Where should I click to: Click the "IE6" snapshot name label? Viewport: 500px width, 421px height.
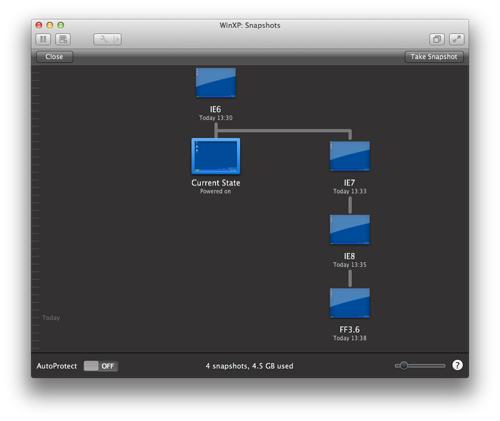tap(215, 109)
